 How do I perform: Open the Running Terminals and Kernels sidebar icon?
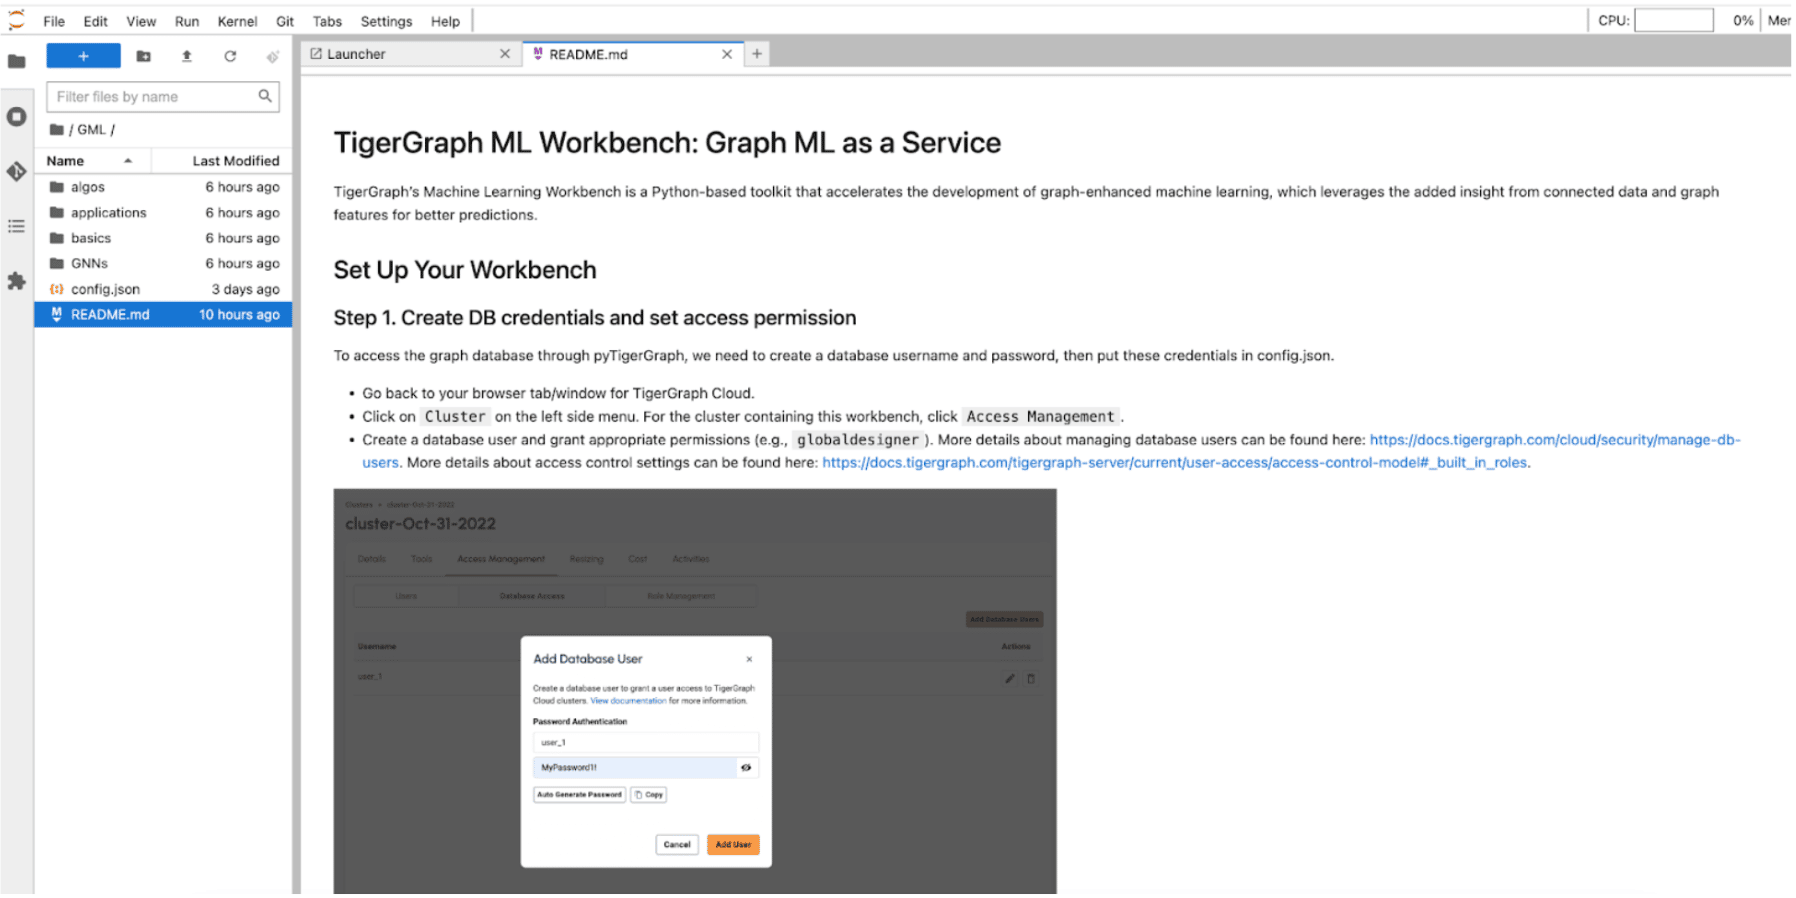16,117
